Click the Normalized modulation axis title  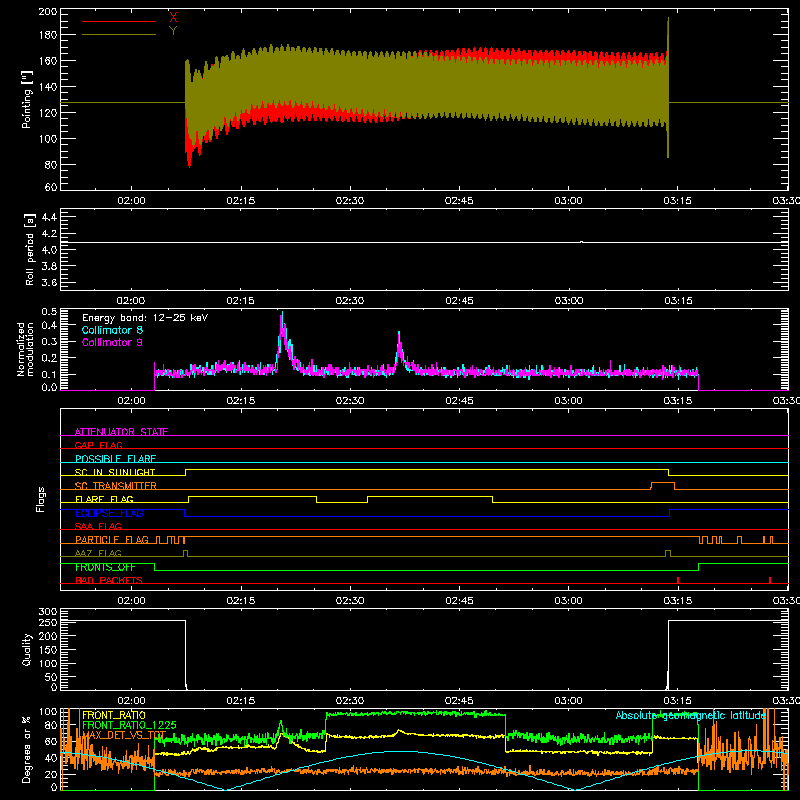tap(26, 349)
